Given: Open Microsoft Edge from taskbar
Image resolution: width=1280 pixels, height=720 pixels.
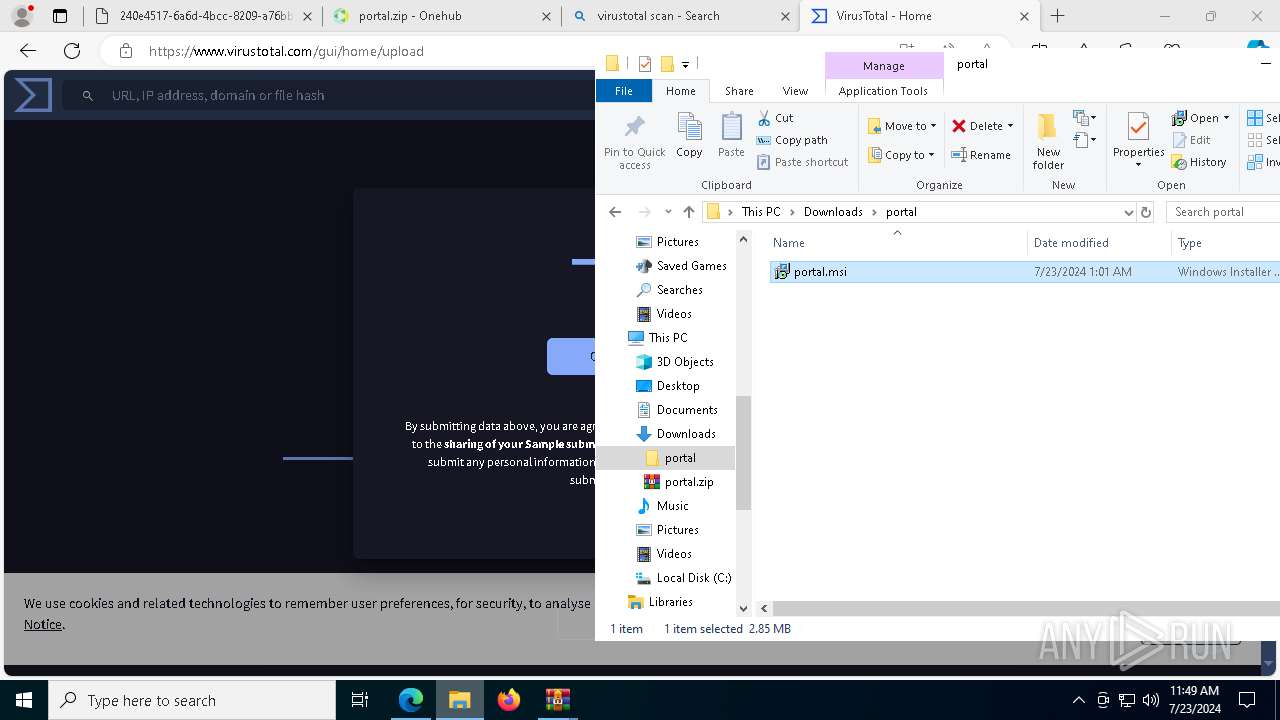Looking at the screenshot, I should click(411, 700).
